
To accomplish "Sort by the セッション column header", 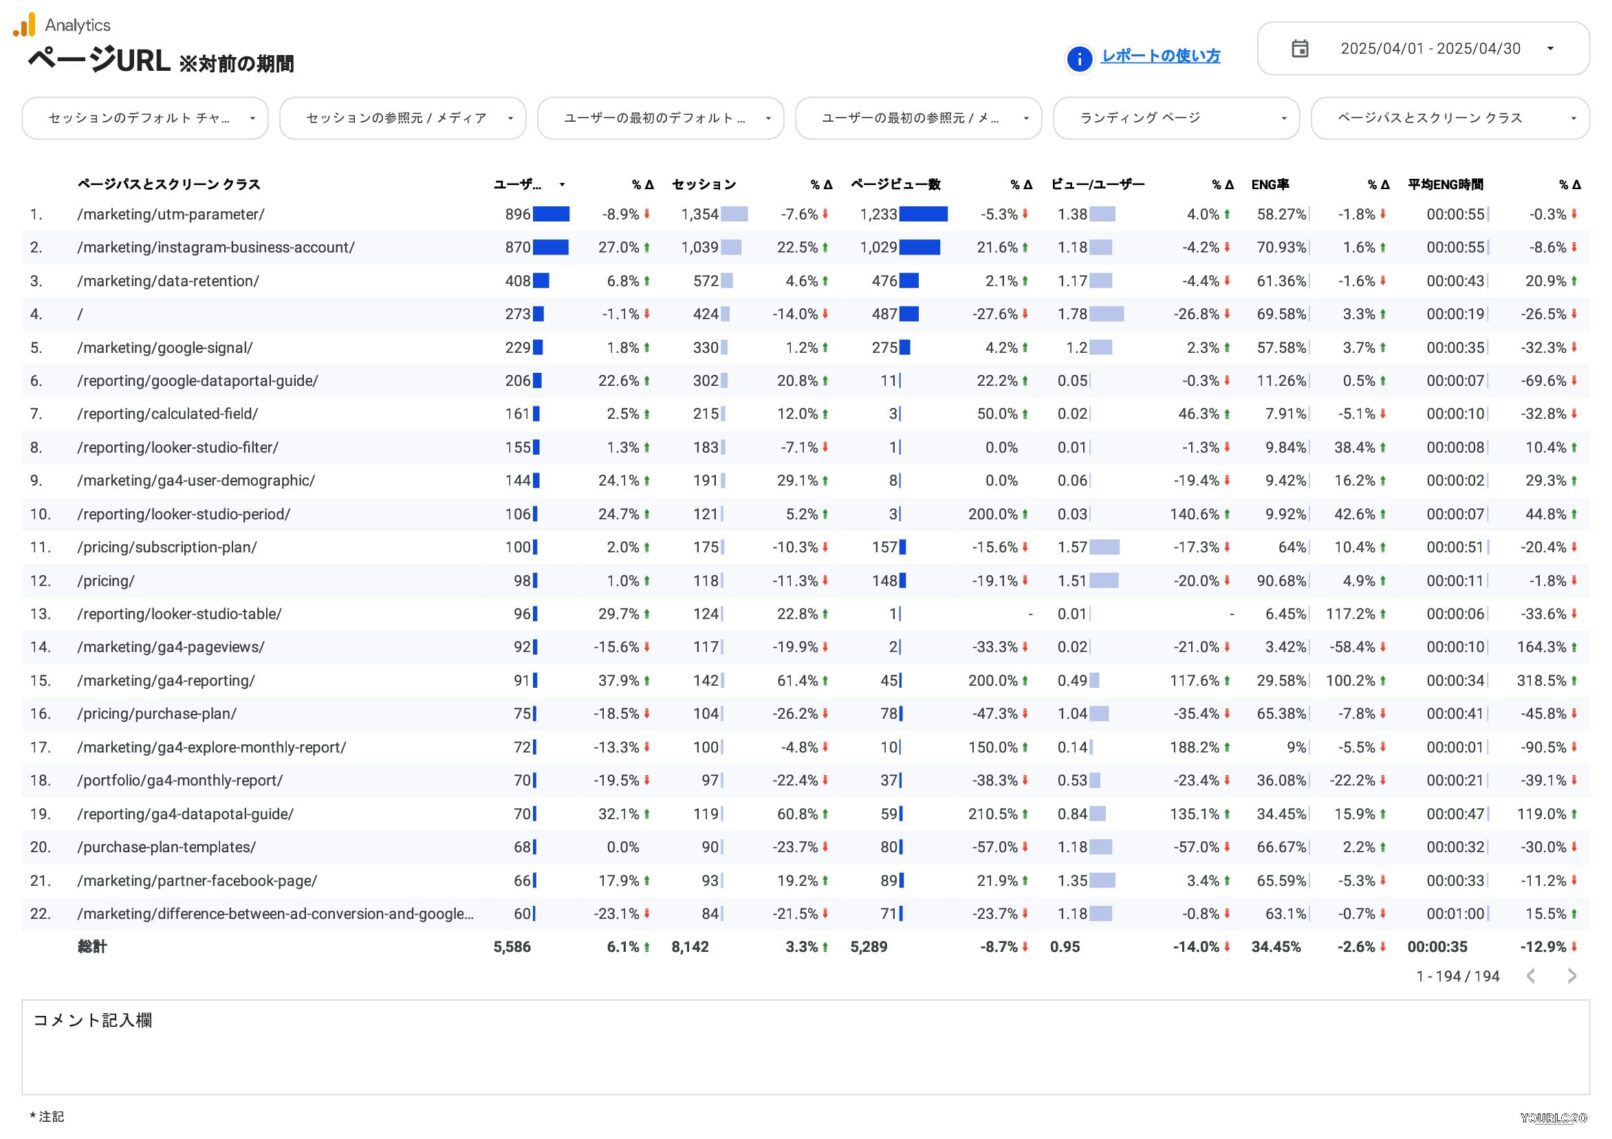I will tap(703, 185).
